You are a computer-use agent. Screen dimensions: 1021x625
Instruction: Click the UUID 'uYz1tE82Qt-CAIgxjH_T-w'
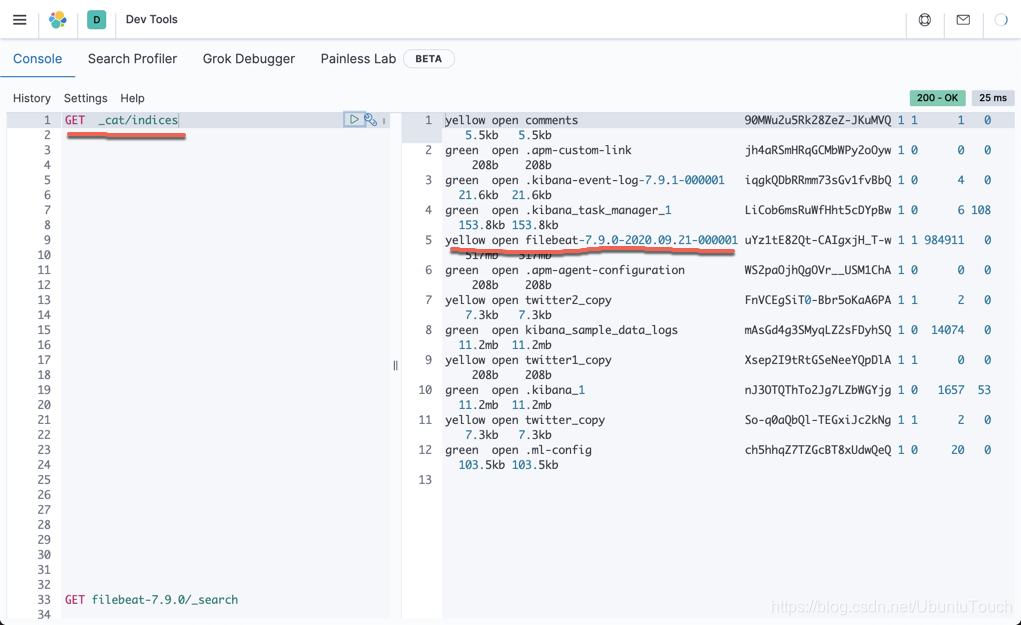818,240
